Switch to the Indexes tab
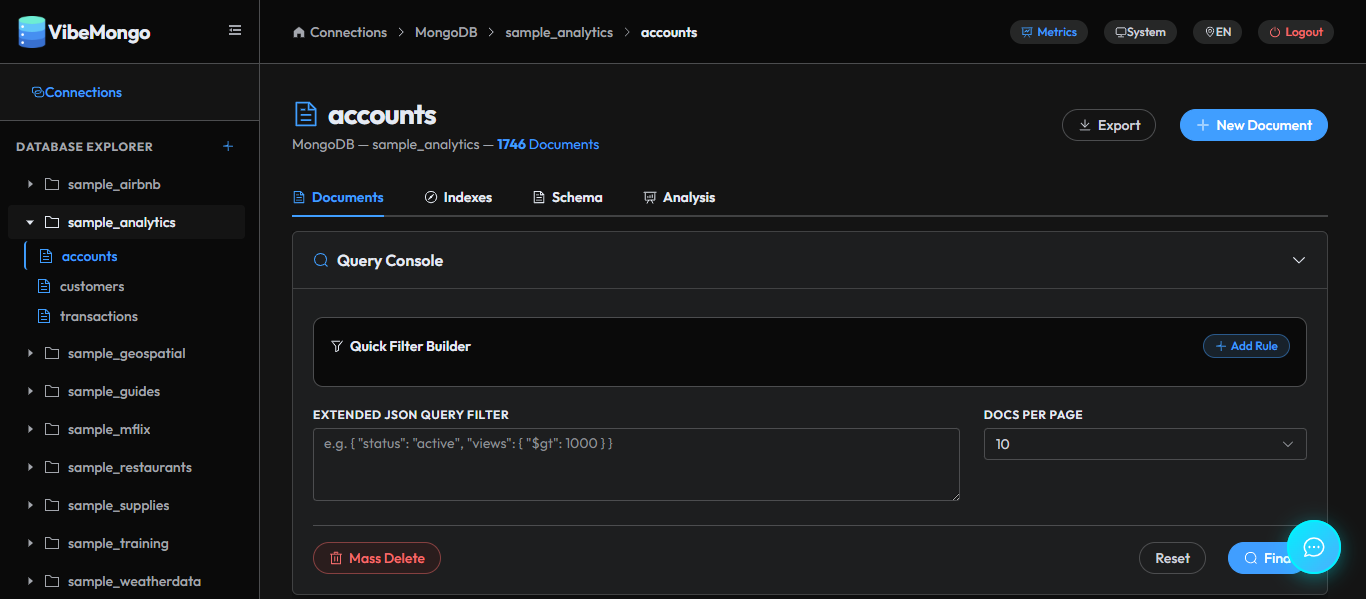 (x=458, y=197)
